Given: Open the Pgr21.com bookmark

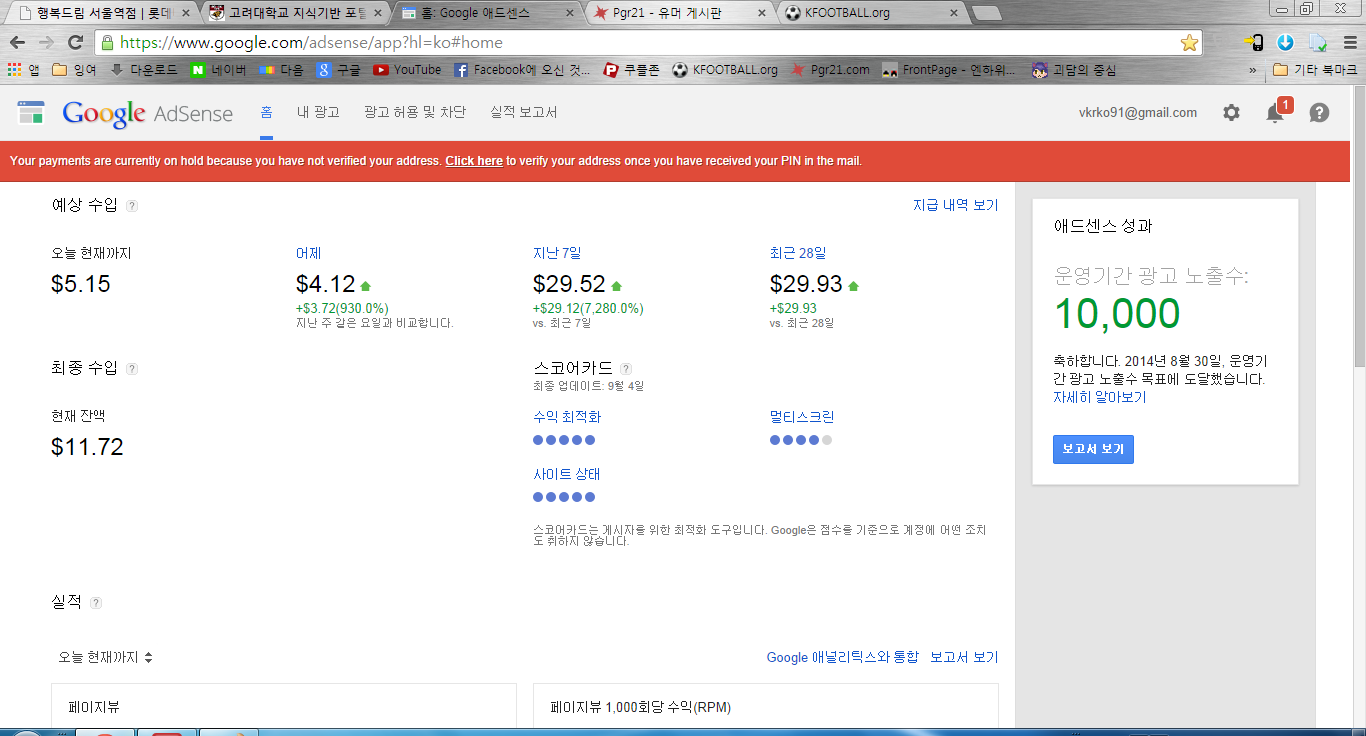Looking at the screenshot, I should click(x=830, y=70).
